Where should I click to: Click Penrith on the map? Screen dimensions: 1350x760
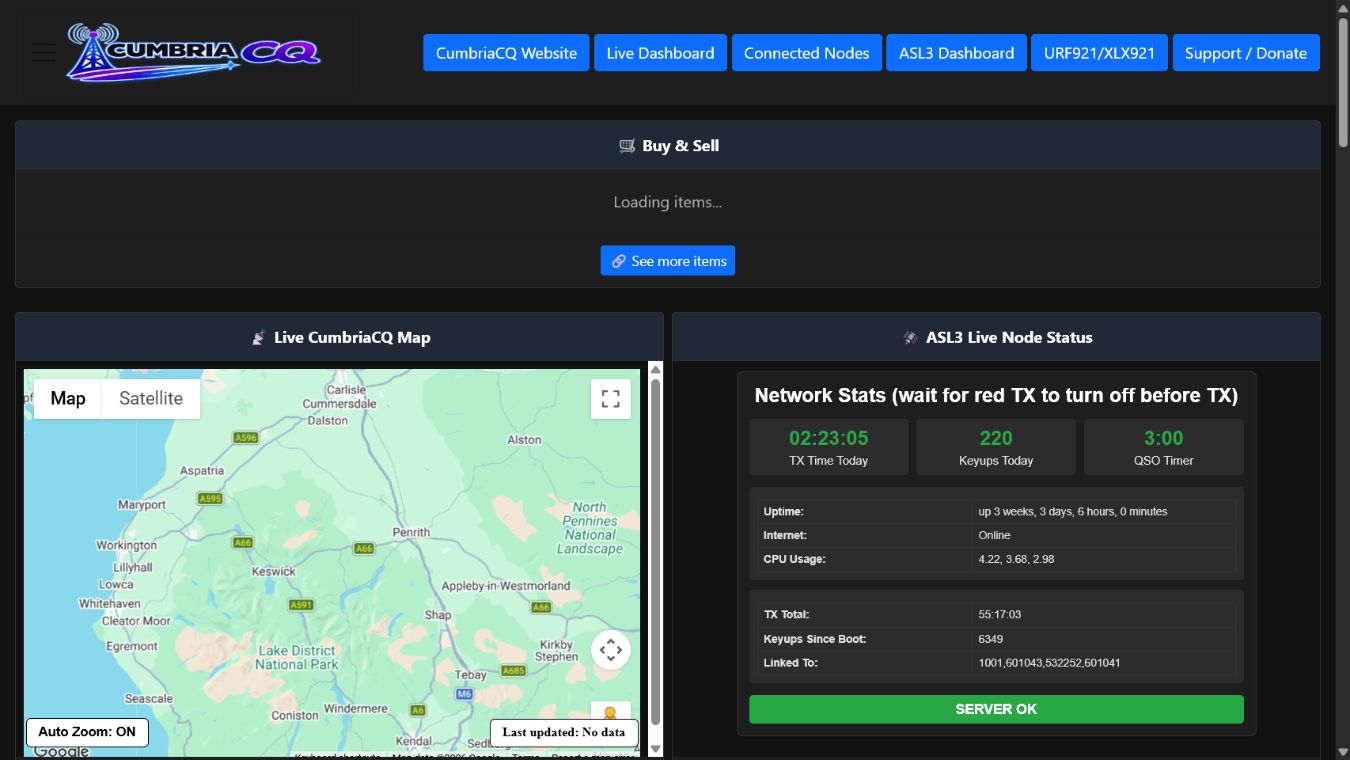tap(411, 533)
